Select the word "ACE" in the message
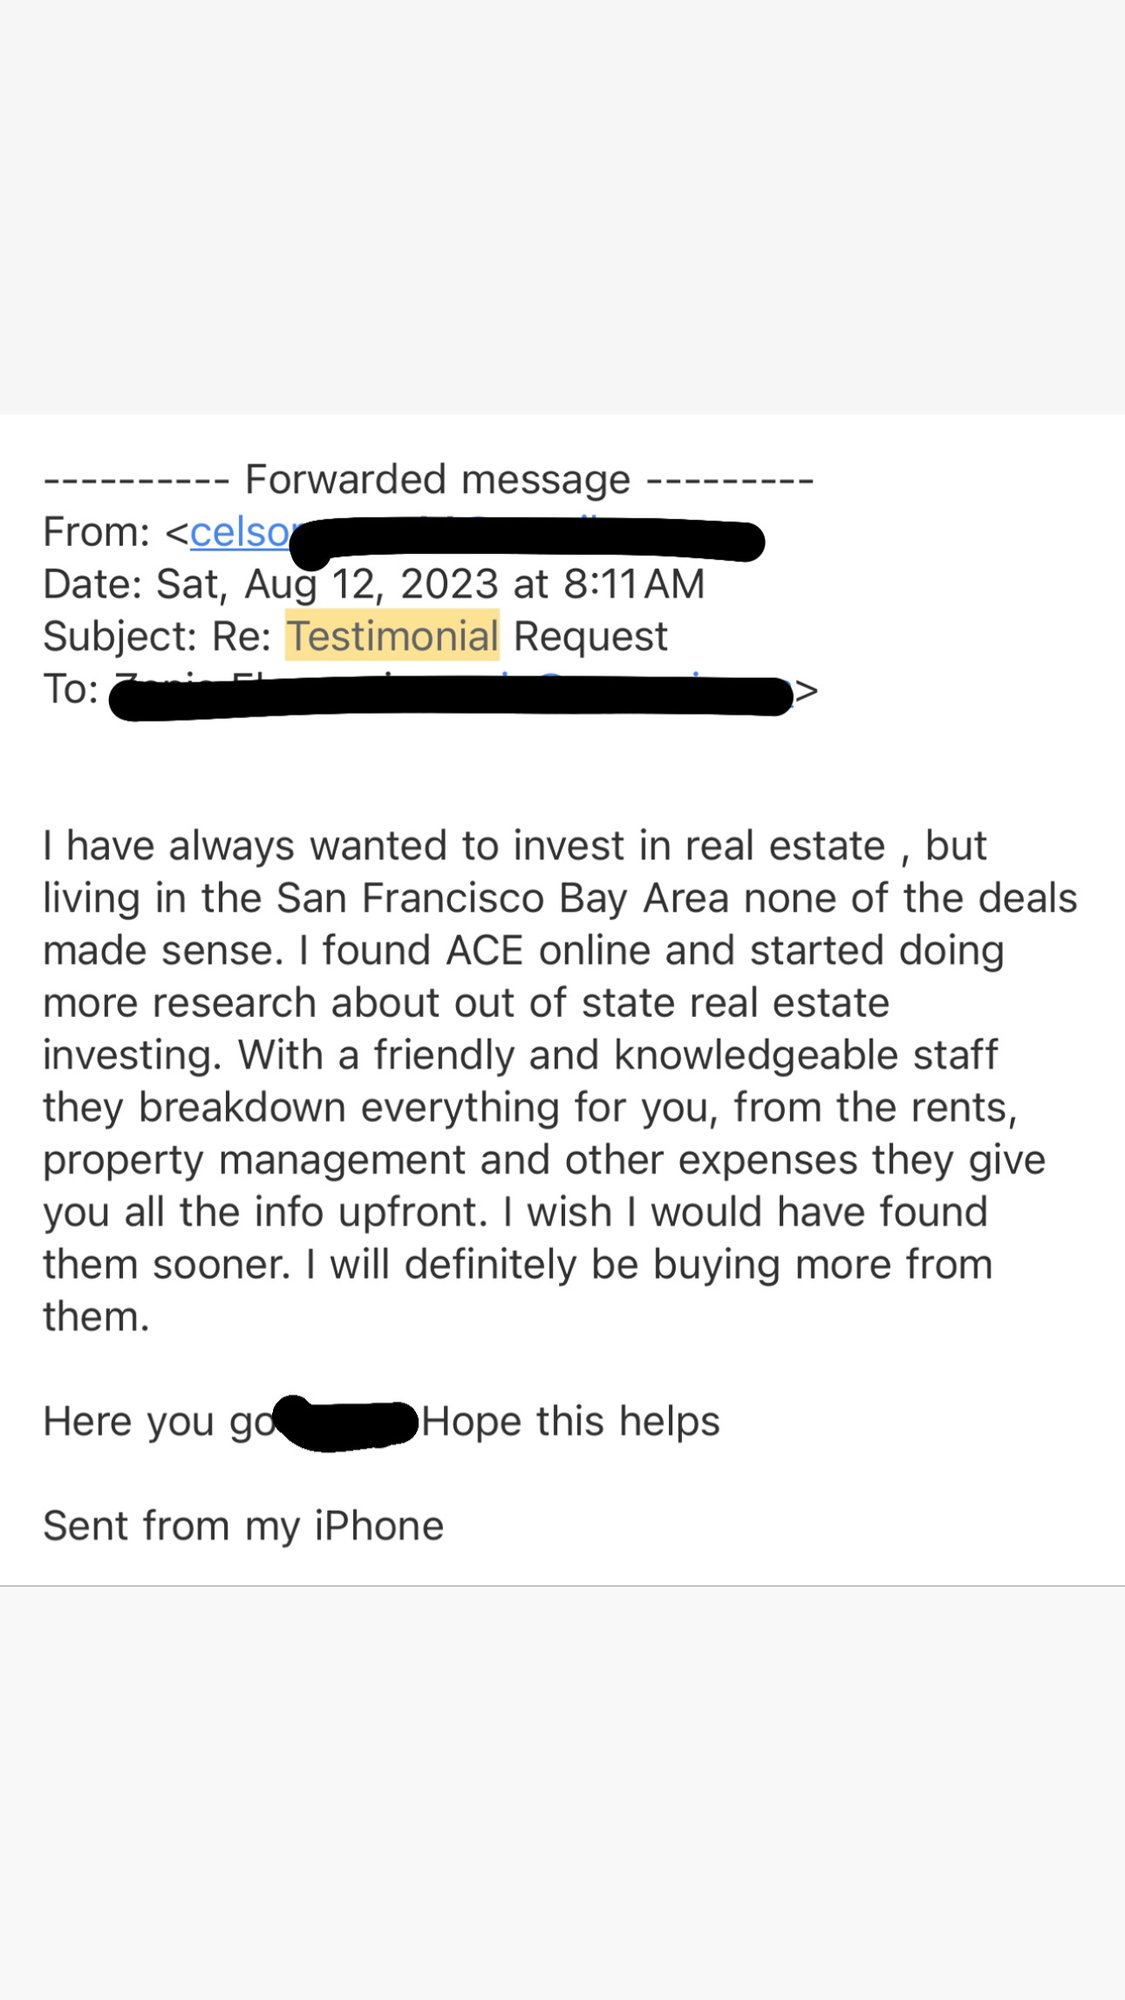This screenshot has height=2000, width=1125. click(x=484, y=951)
